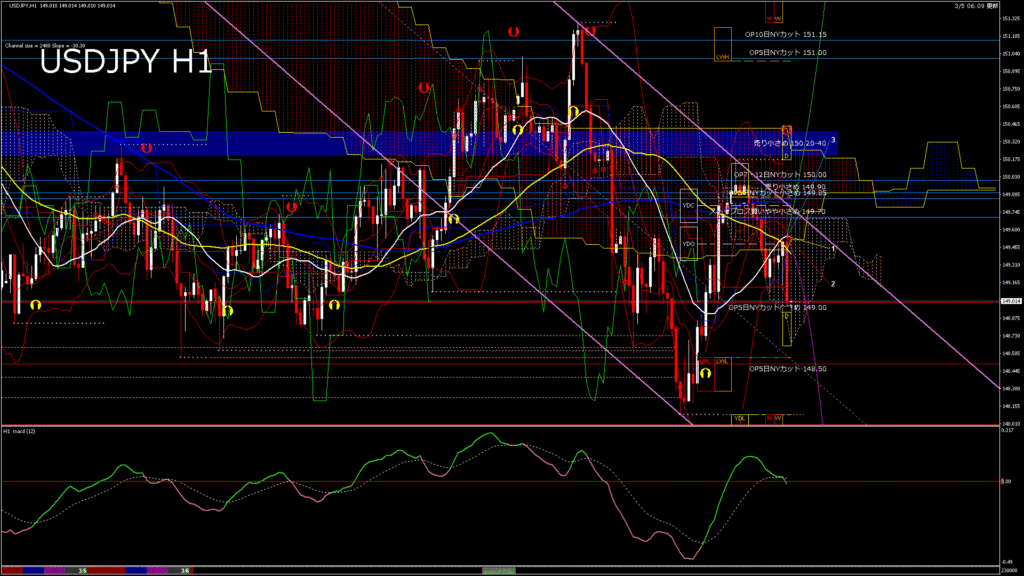Click the MACD 0.00 level tag on the axis
The height and width of the screenshot is (576, 1024).
[1006, 481]
